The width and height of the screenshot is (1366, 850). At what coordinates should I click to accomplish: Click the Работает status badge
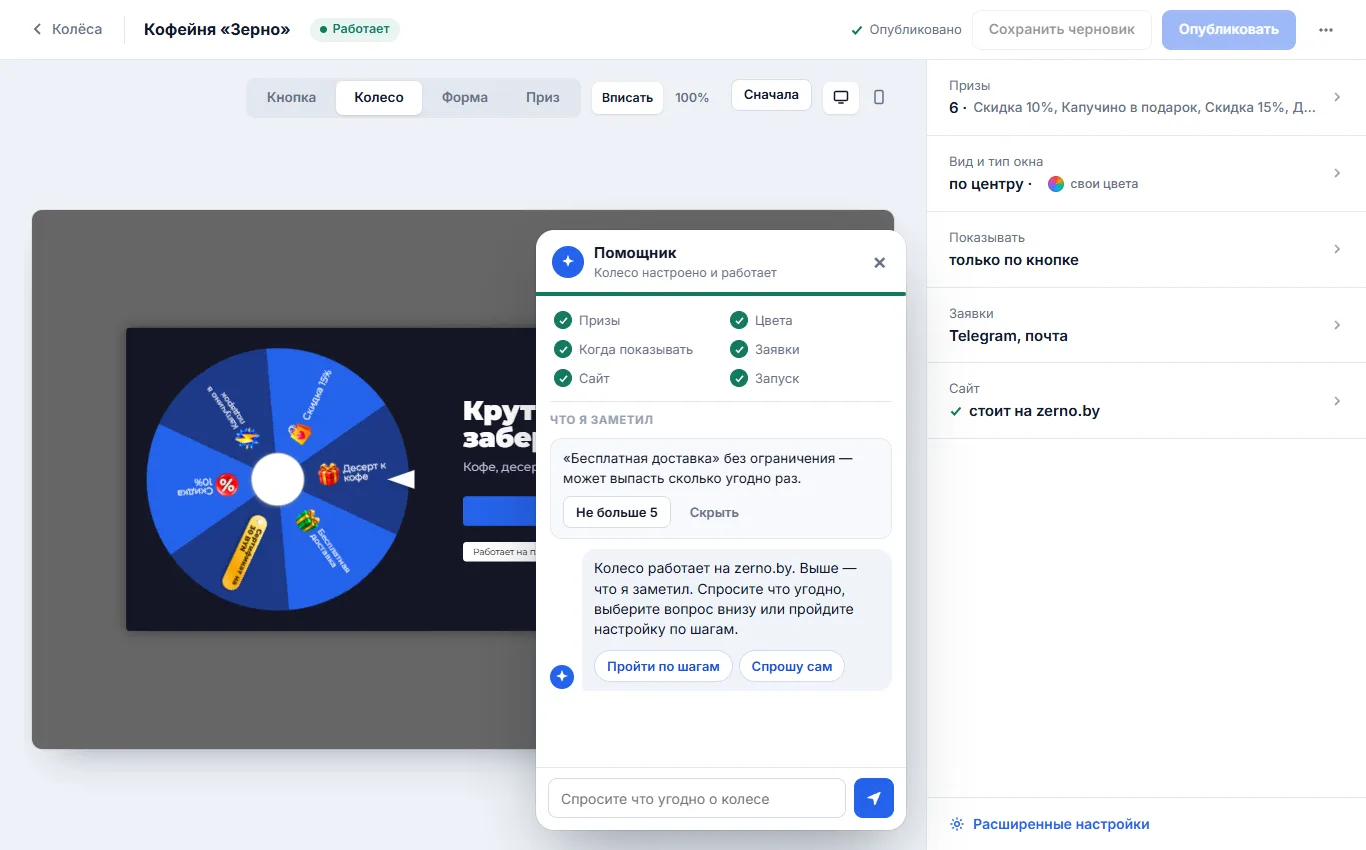pyautogui.click(x=355, y=29)
